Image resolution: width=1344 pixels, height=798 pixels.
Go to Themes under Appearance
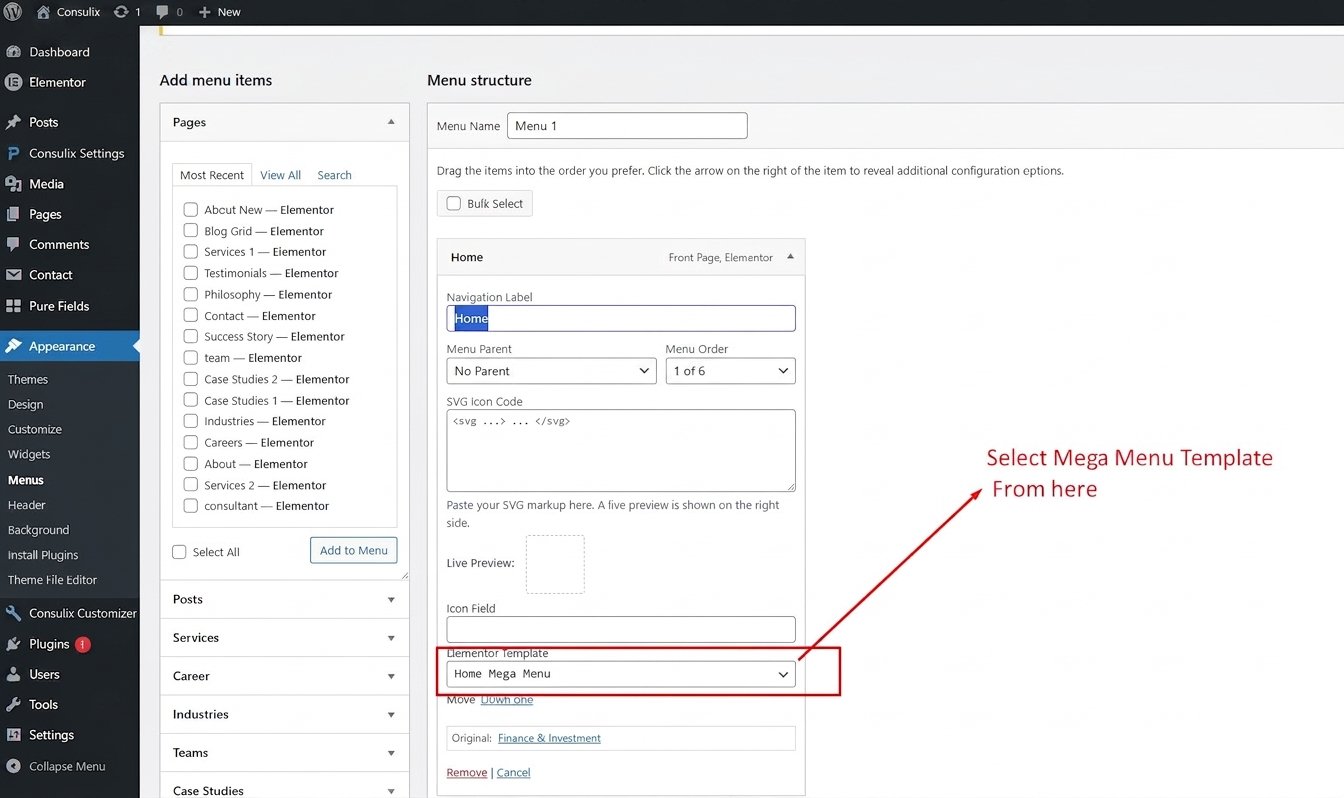pyautogui.click(x=28, y=380)
